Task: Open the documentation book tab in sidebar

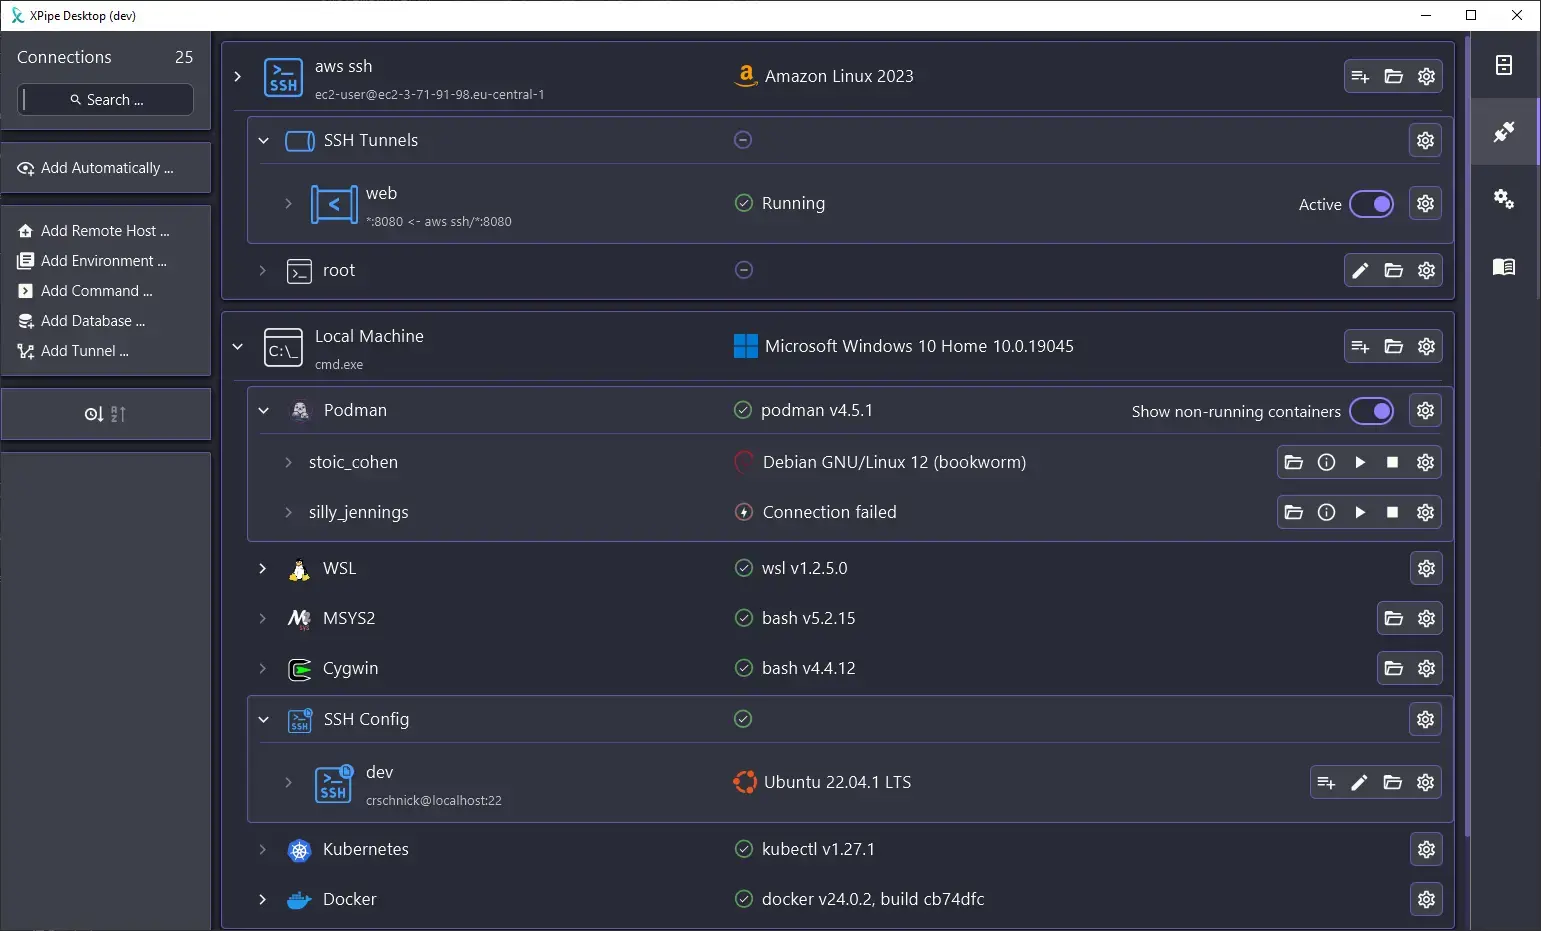Action: tap(1503, 266)
